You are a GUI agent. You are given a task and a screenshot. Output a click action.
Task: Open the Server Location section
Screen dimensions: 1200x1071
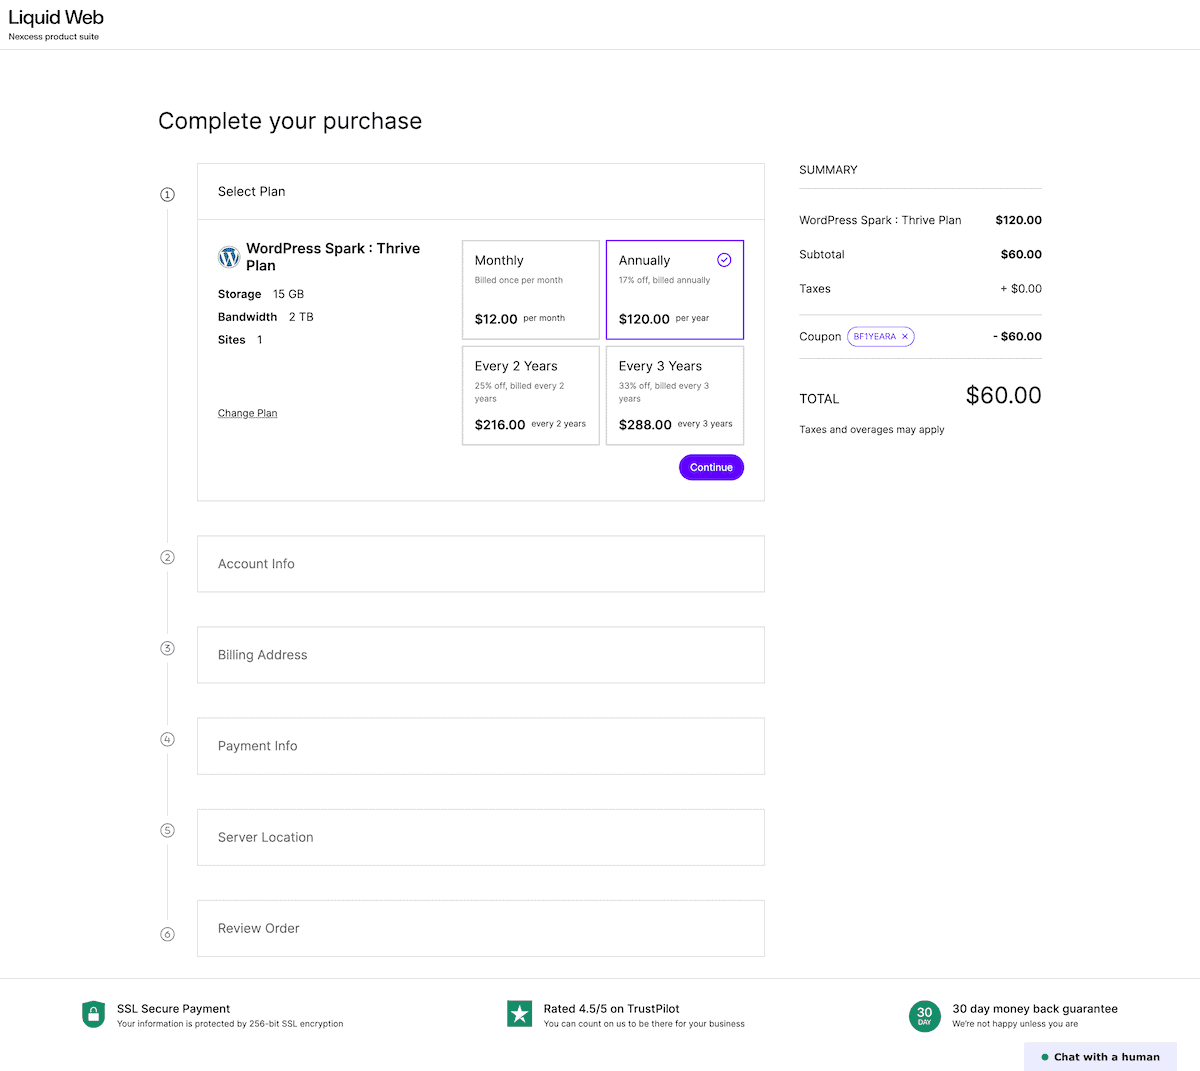point(480,837)
